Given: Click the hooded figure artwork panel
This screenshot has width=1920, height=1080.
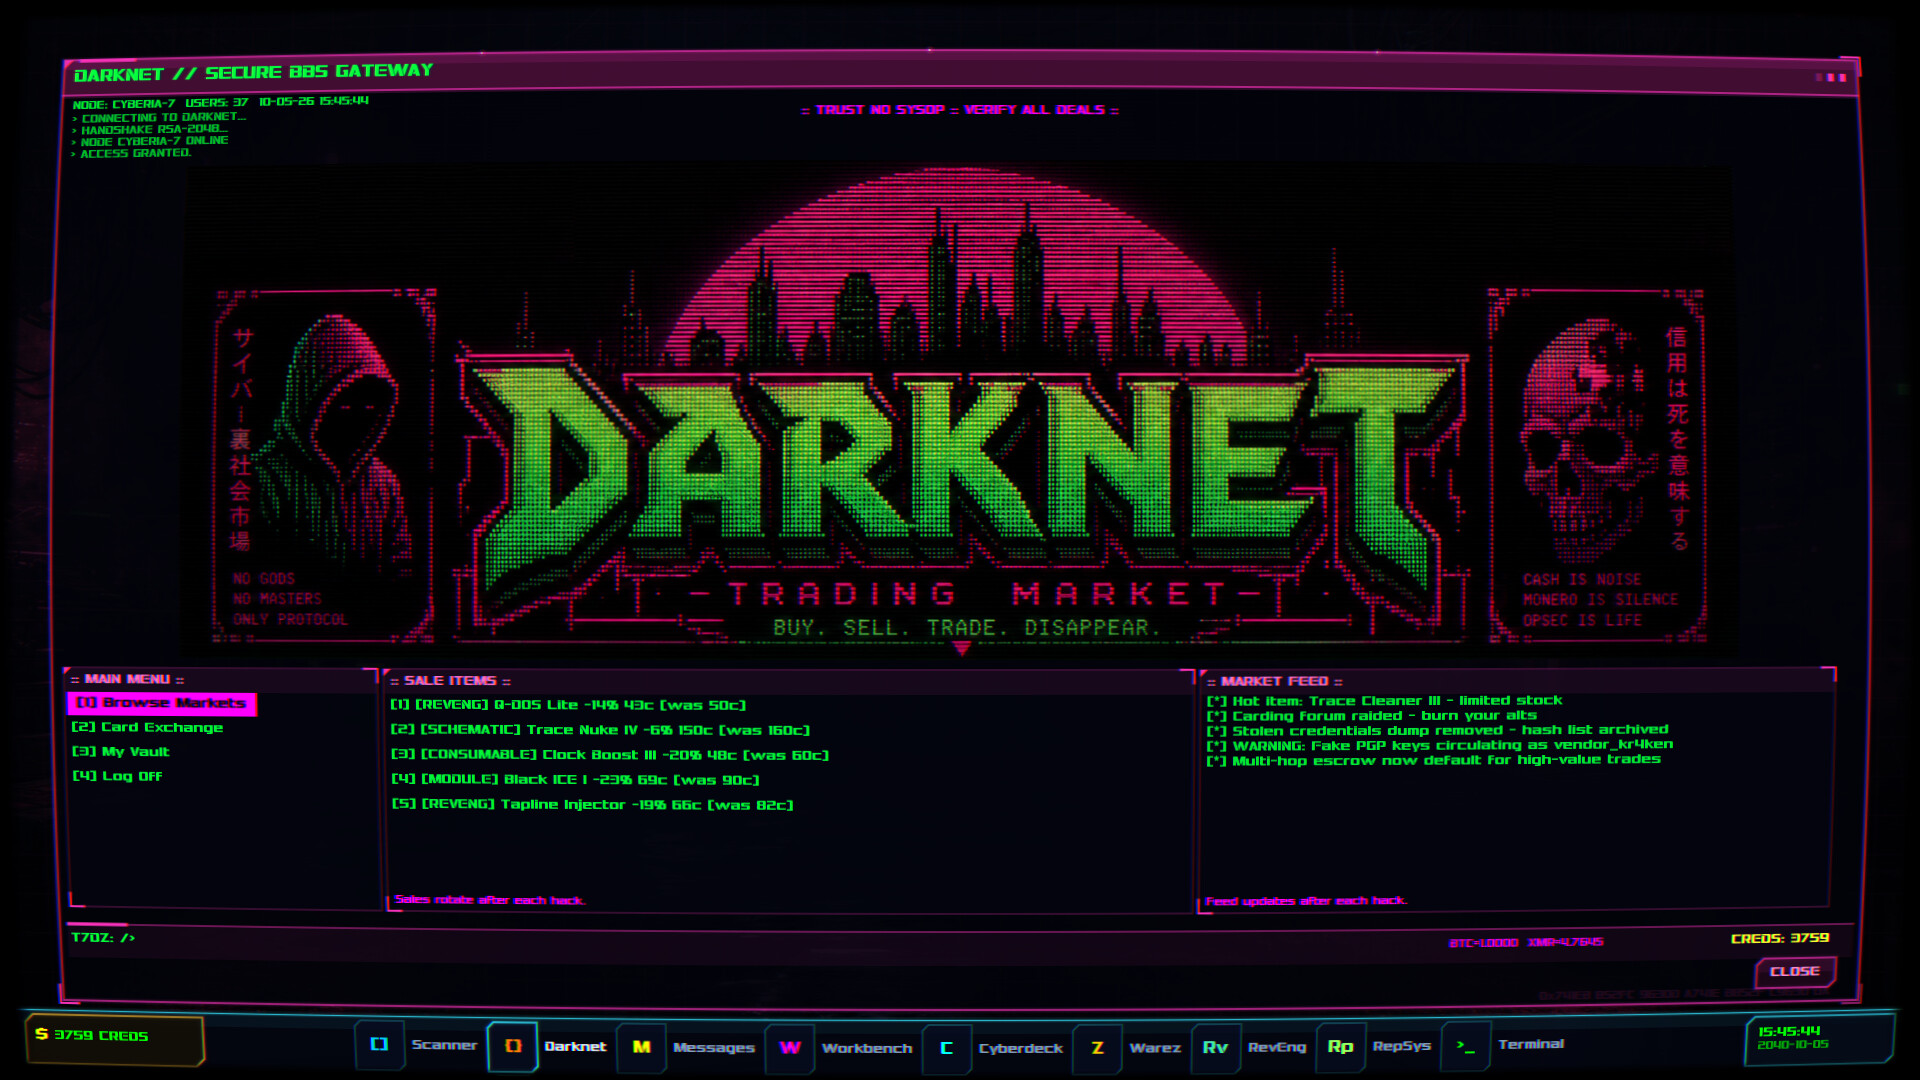Looking at the screenshot, I should click(325, 466).
